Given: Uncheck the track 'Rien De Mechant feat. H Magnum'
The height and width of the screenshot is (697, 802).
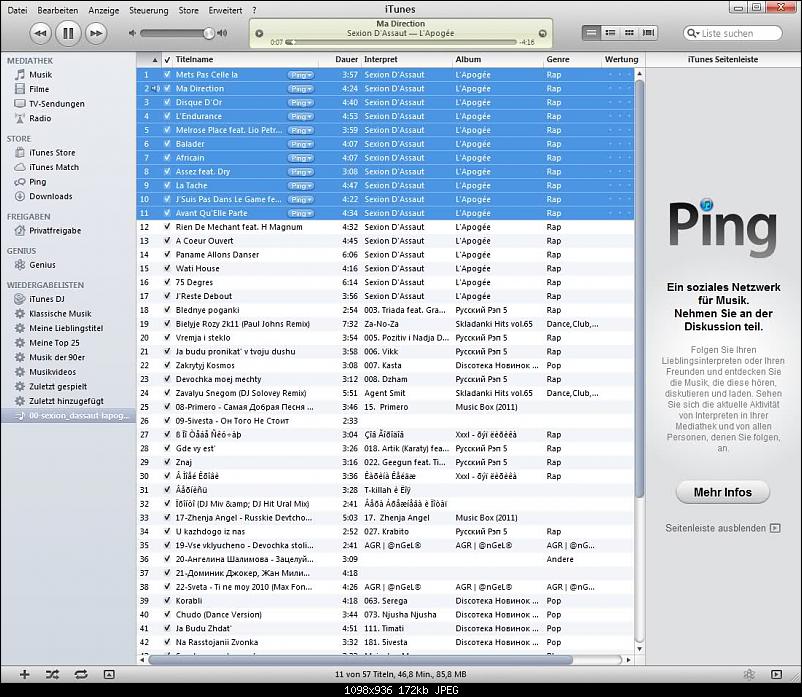Looking at the screenshot, I should (x=167, y=227).
